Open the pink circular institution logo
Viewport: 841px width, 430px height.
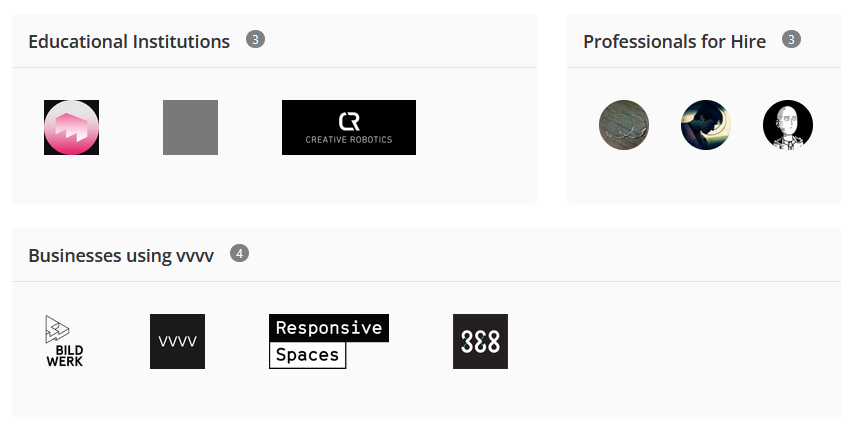(71, 128)
